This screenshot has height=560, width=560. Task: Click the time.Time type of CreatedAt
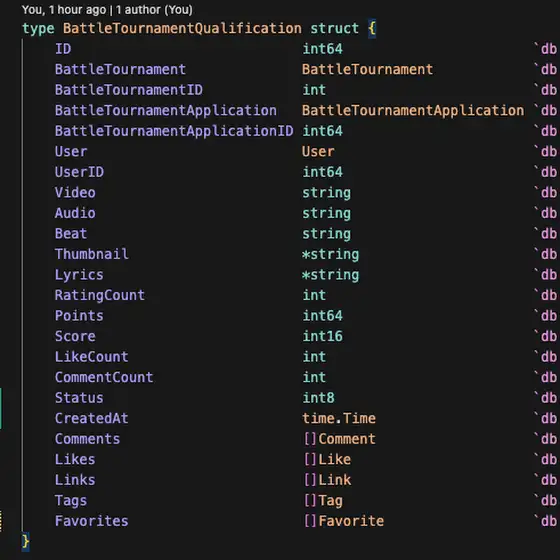point(339,418)
